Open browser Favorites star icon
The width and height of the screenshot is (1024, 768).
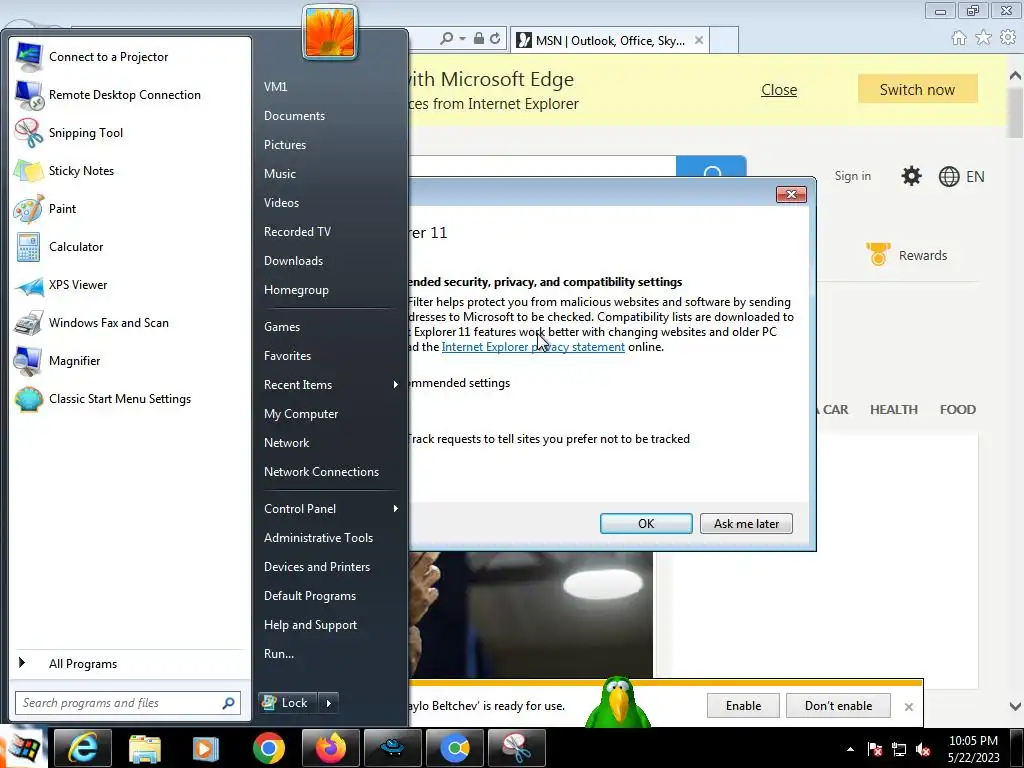tap(983, 38)
